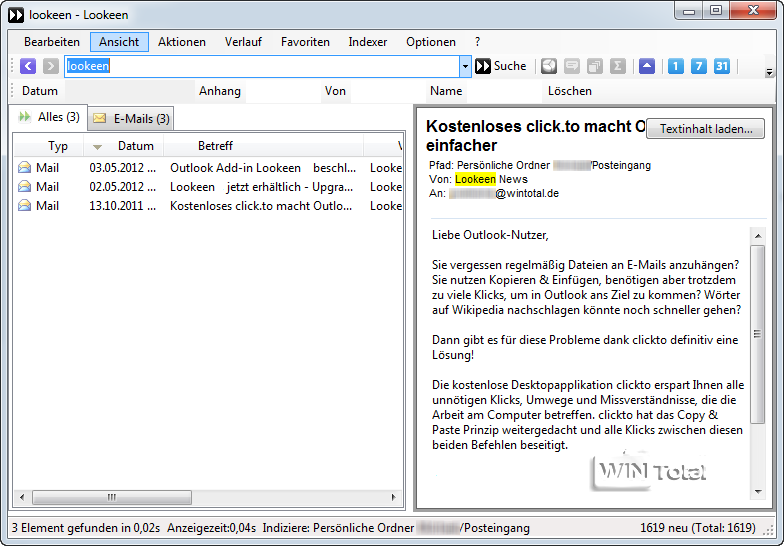This screenshot has width=784, height=546.
Task: Click into the search field containing lookeen
Action: click(262, 66)
